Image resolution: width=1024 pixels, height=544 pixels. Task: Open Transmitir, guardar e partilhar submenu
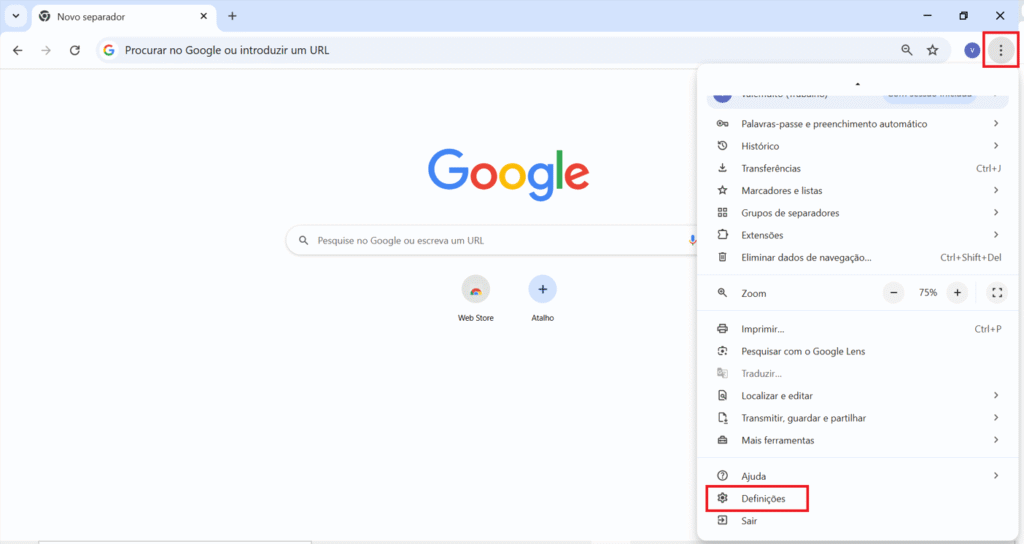857,417
